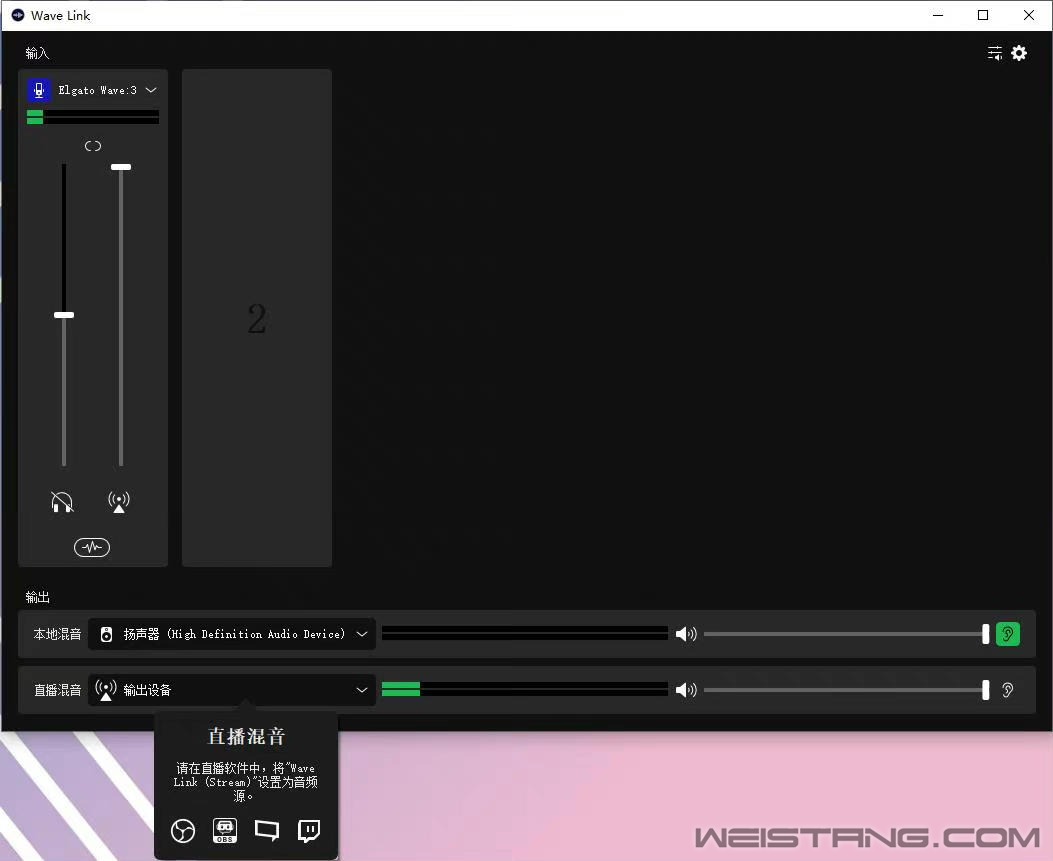Expand 扬声器 High Definition Audio Device dropdown
1053x861 pixels.
click(362, 634)
